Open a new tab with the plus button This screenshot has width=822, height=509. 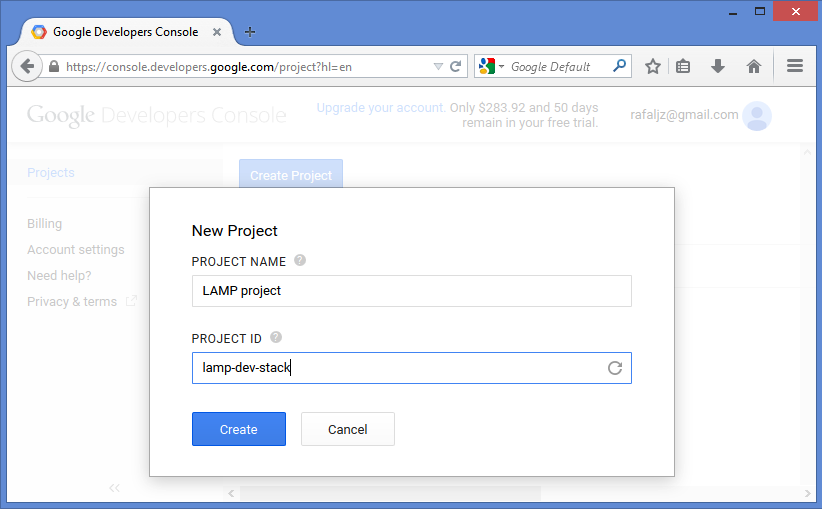[x=250, y=32]
